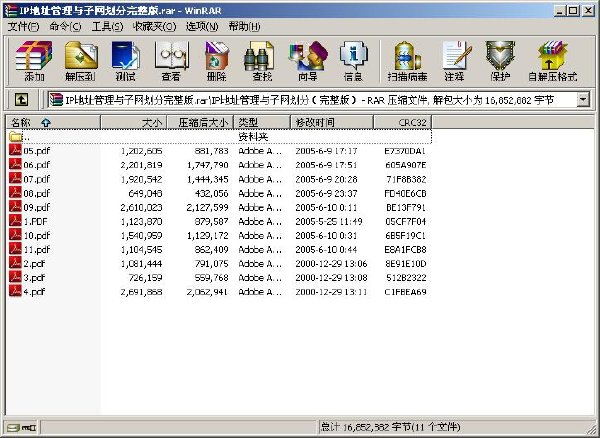The image size is (600, 438).
Task: Sort by the 修改时间 column header
Action: (332, 122)
